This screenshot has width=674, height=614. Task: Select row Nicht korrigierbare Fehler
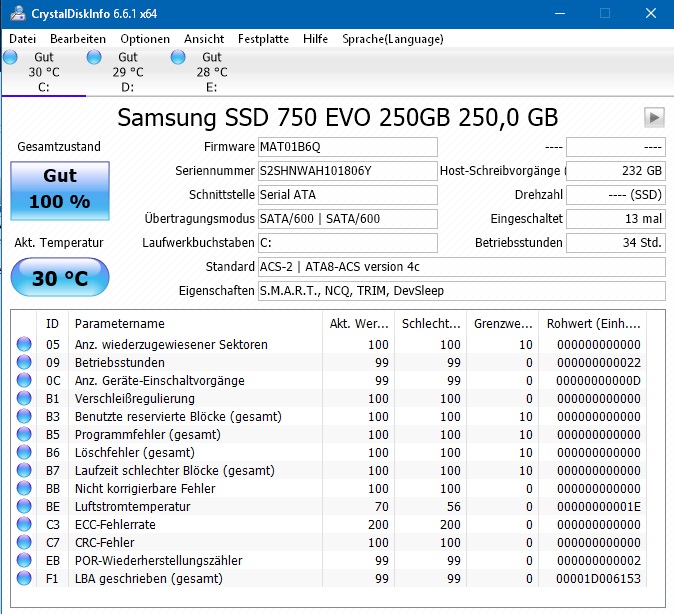(x=329, y=488)
